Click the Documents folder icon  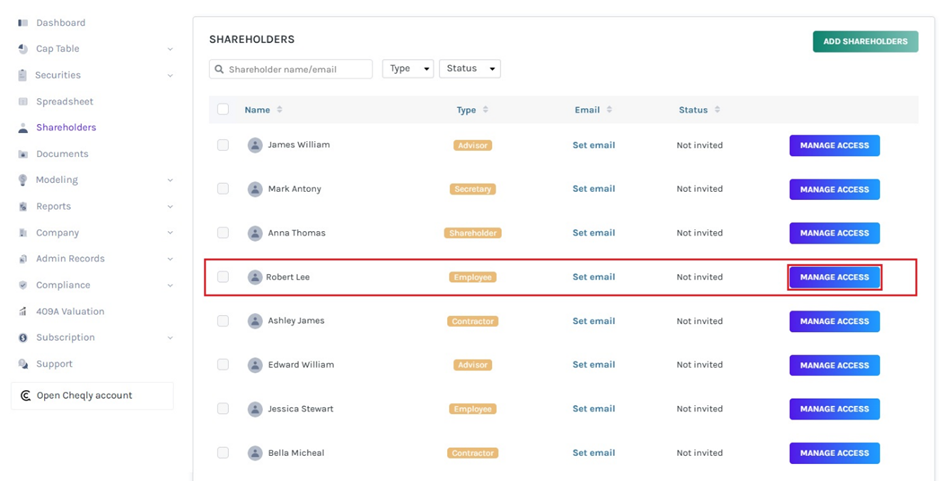point(23,154)
